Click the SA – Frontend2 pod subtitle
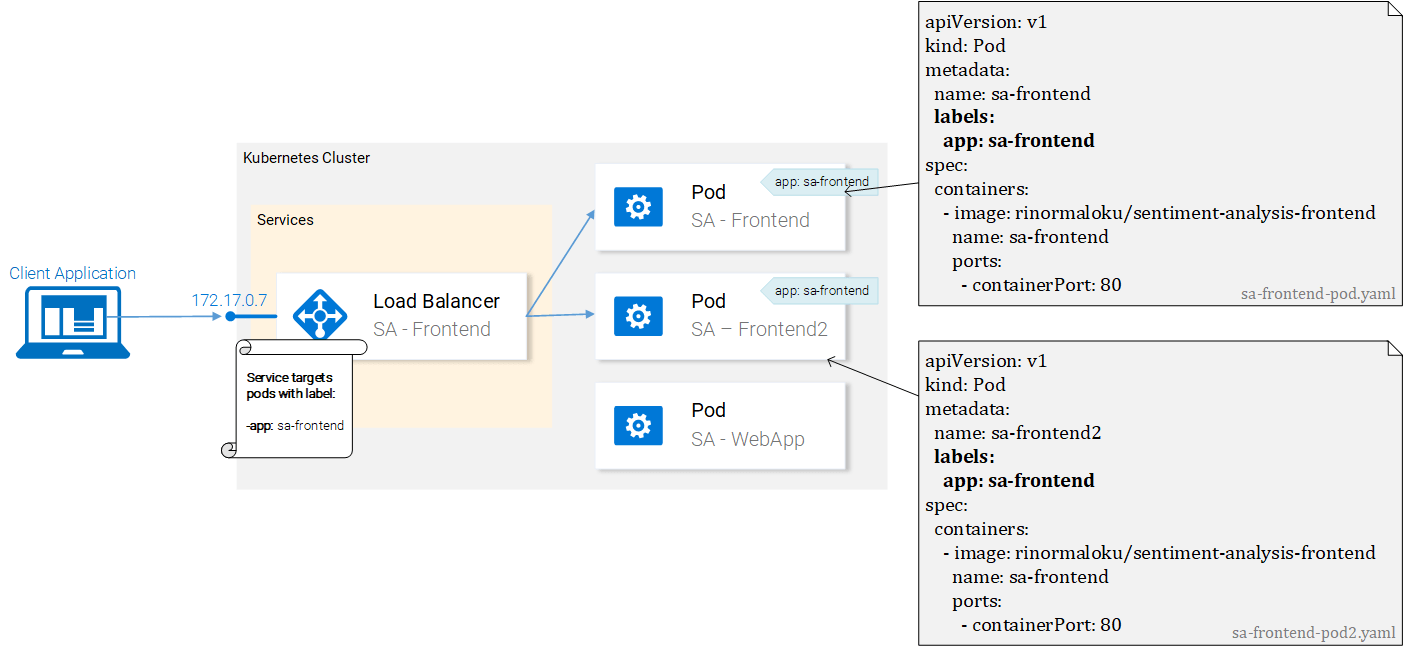 point(759,329)
